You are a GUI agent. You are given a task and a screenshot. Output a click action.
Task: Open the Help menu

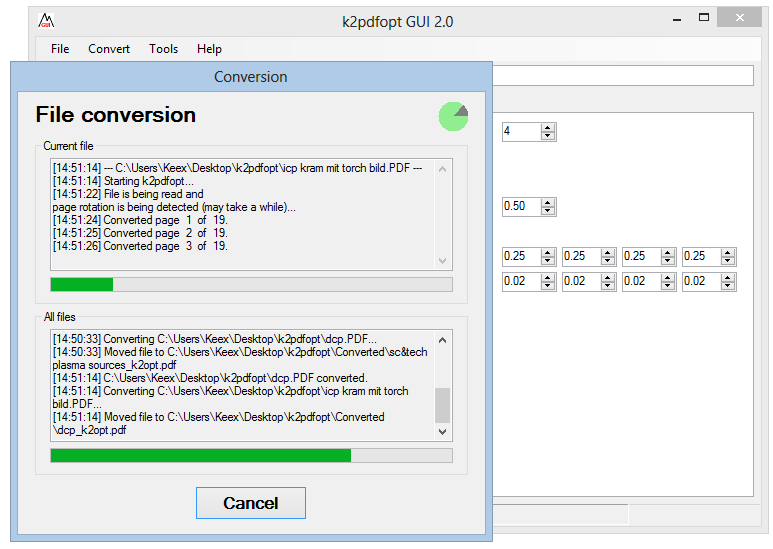click(x=209, y=49)
